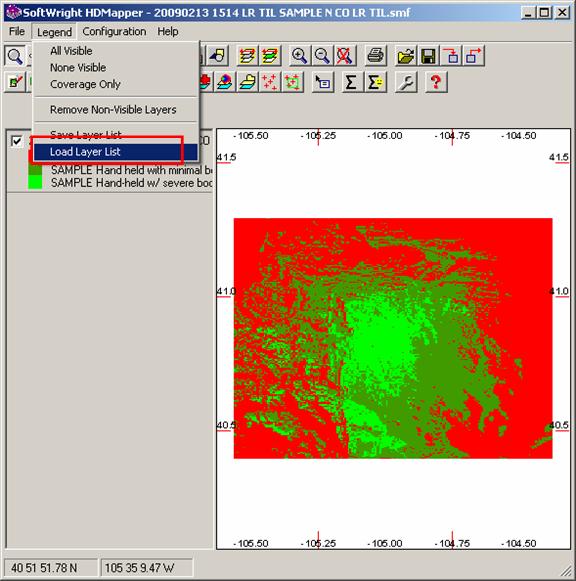Click the crossed-out magnifier reset zoom icon
This screenshot has width=576, height=581.
coord(344,56)
